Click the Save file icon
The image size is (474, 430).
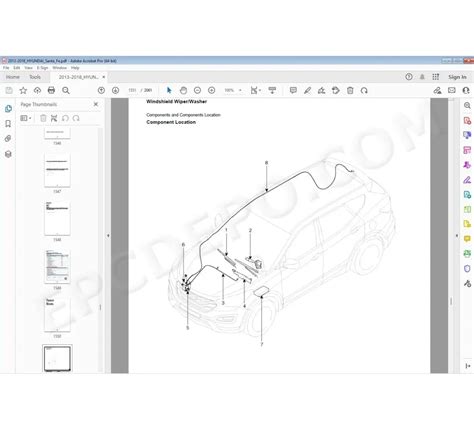(x=9, y=90)
